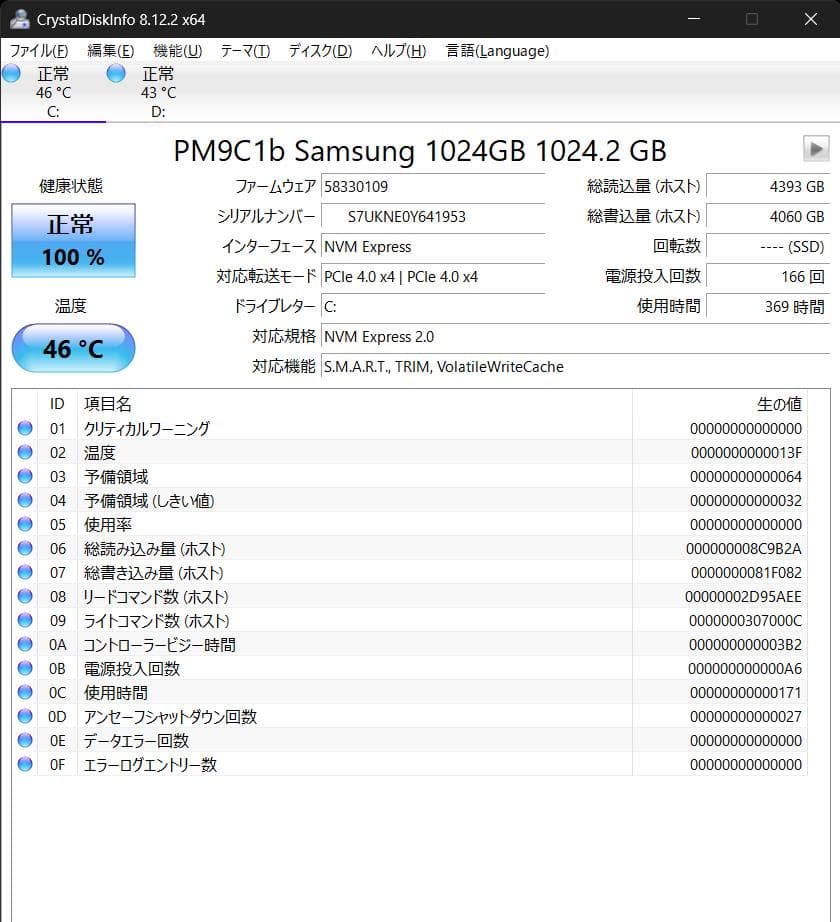Click the status dot beside 使用時間 row
Image resolution: width=840 pixels, height=922 pixels.
(24, 692)
